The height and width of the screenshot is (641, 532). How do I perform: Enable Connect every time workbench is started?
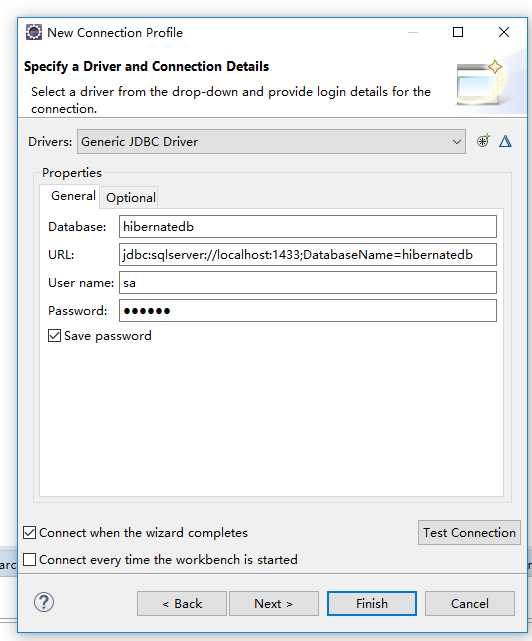coord(29,559)
